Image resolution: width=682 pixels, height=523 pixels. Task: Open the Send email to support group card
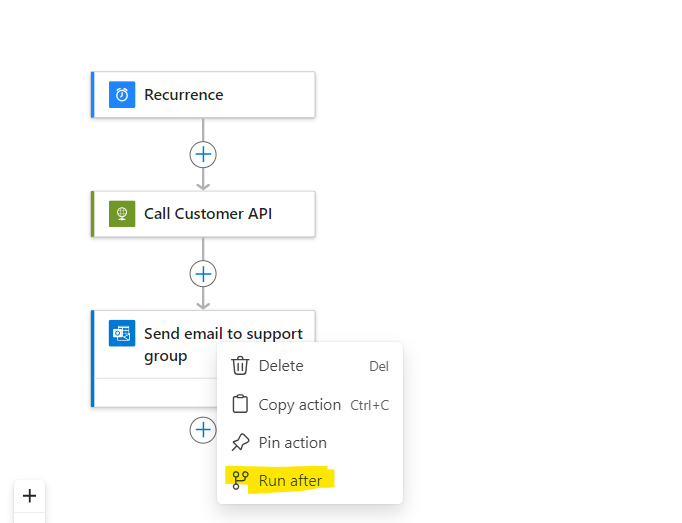(154, 359)
